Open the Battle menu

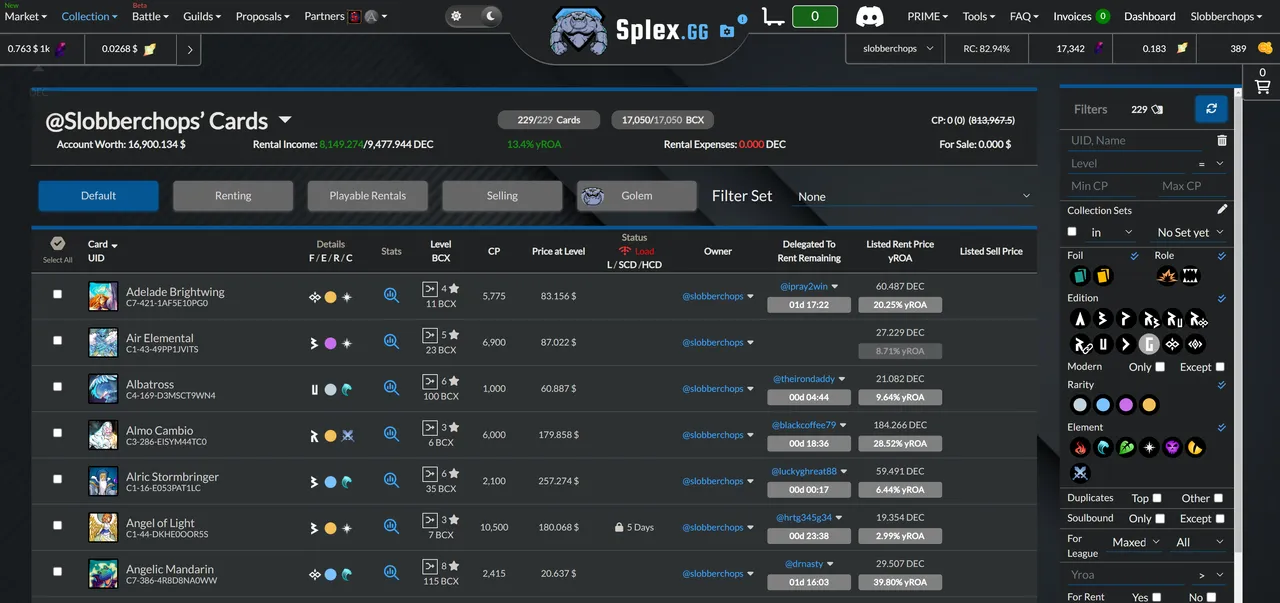tap(150, 17)
